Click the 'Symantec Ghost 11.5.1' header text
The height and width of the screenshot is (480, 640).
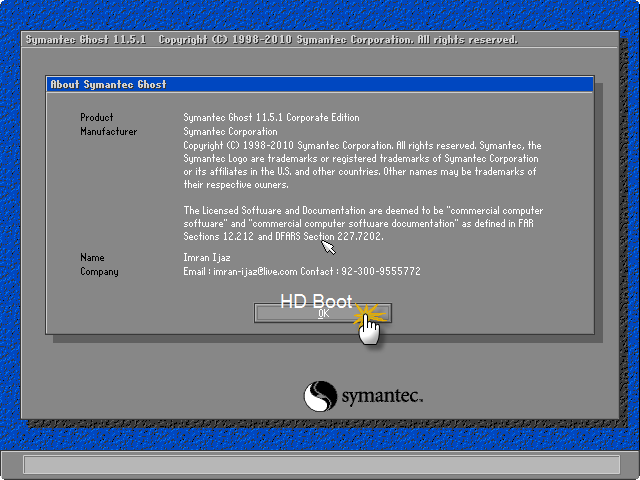(86, 40)
